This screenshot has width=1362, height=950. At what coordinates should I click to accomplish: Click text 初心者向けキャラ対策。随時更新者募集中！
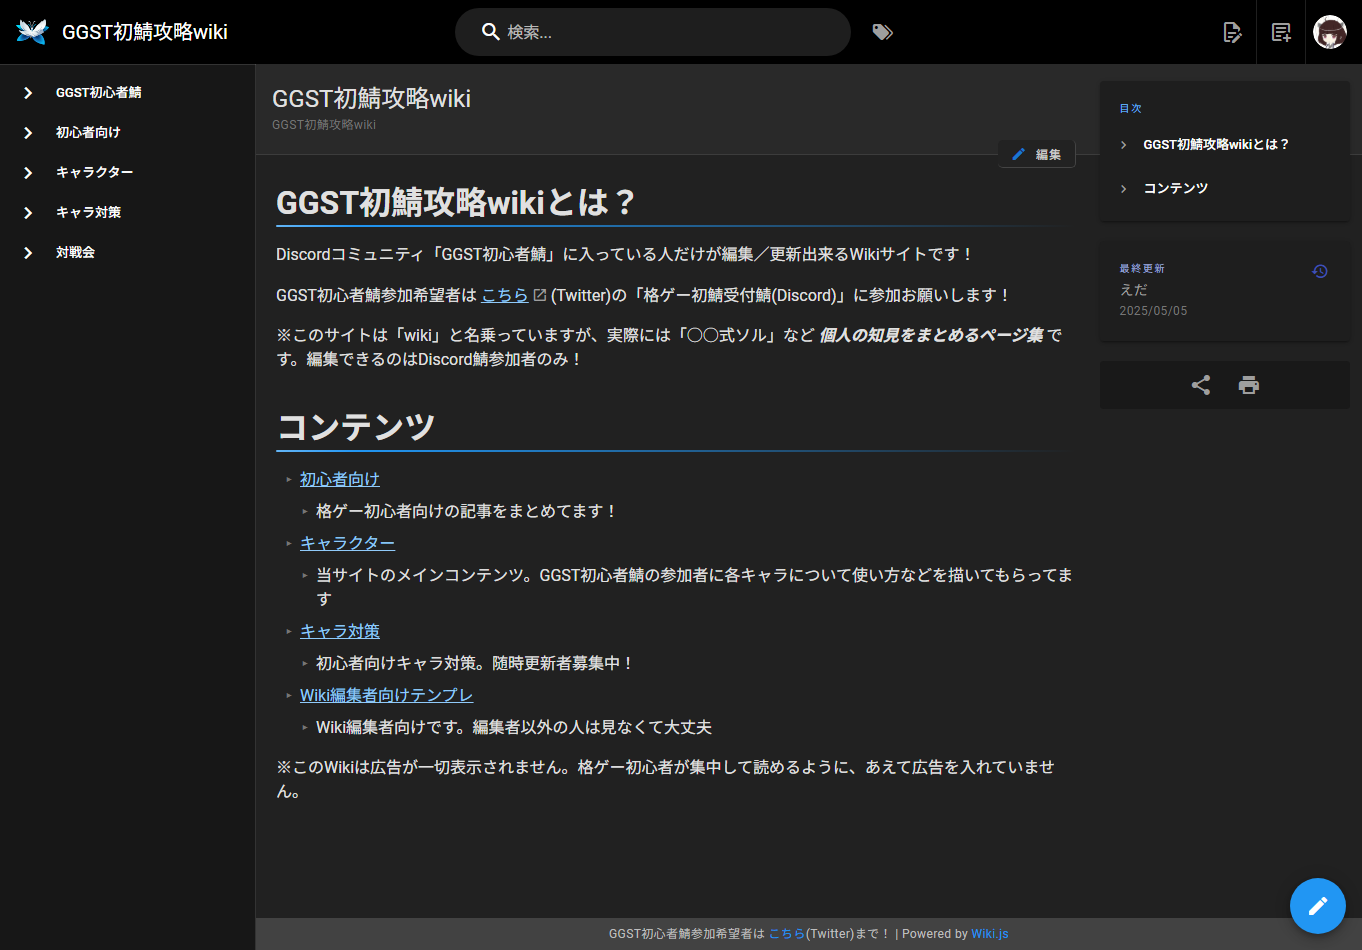click(x=475, y=663)
